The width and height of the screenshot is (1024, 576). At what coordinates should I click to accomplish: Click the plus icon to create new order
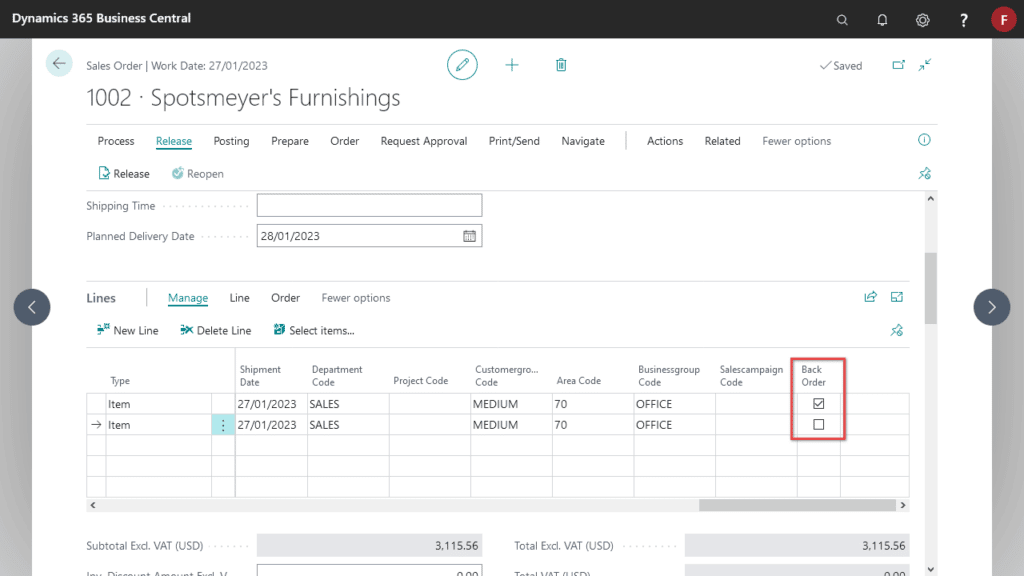512,65
